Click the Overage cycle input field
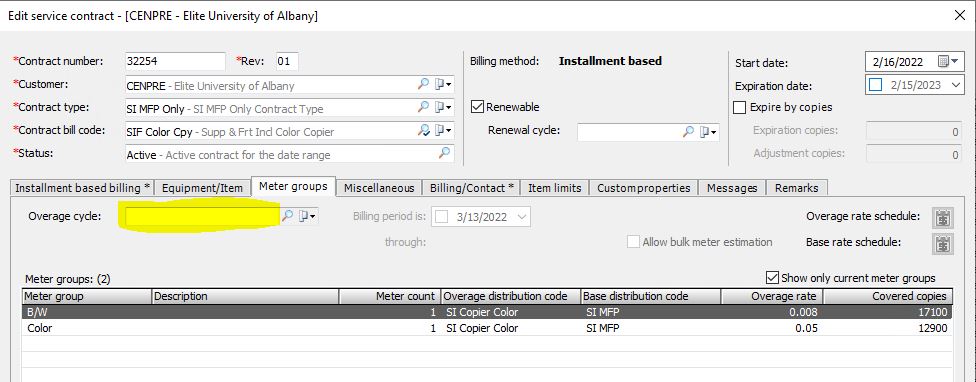Screen dimensions: 976x382 [202, 216]
